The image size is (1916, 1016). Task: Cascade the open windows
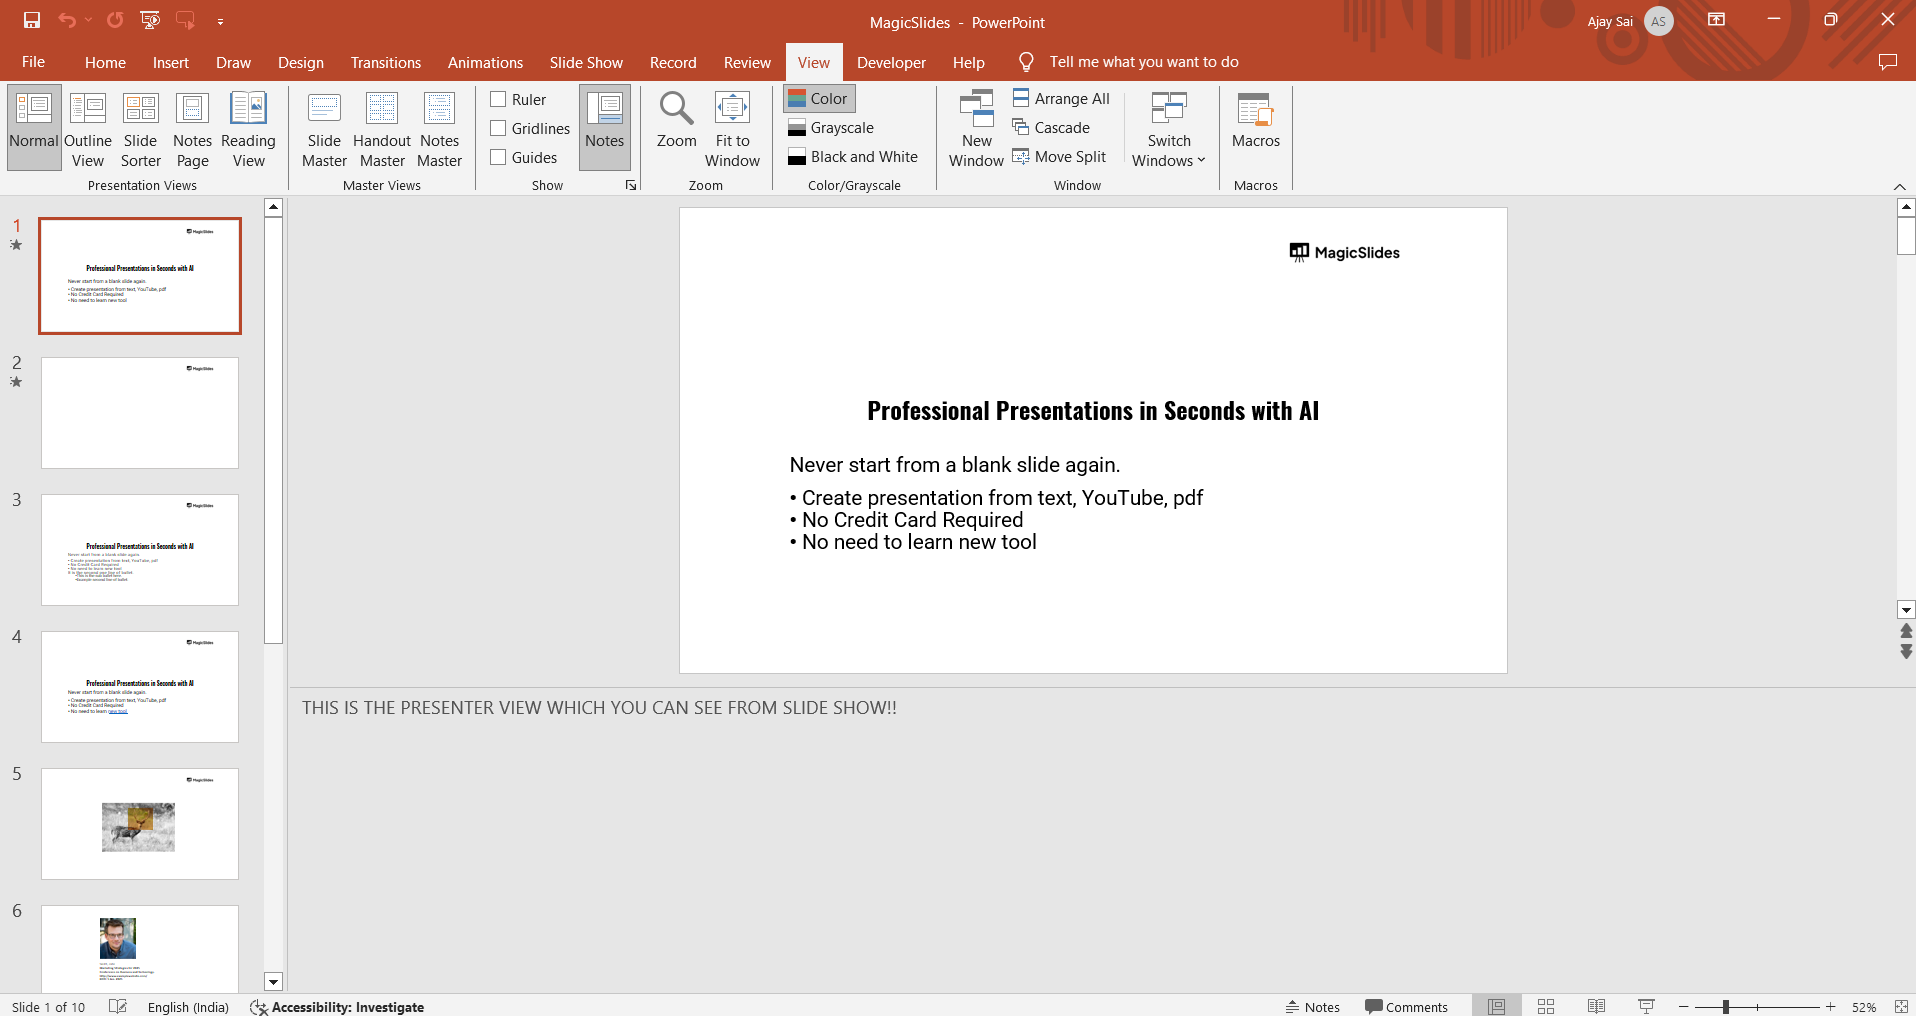click(x=1051, y=127)
